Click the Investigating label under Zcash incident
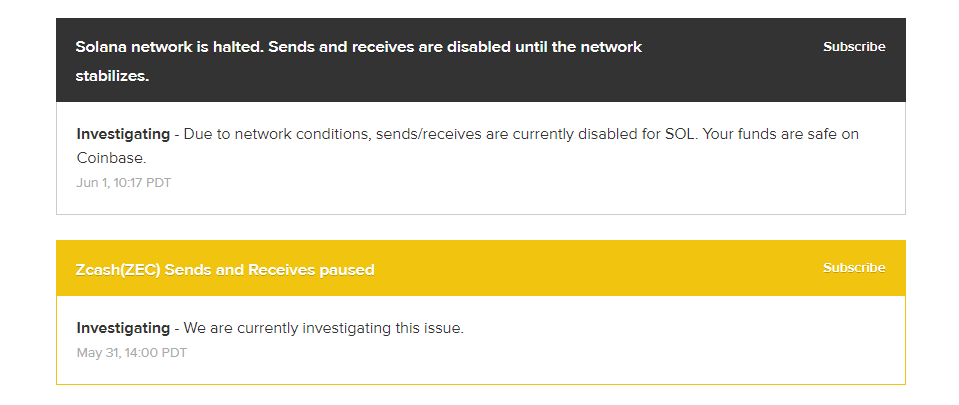This screenshot has height=405, width=959. click(123, 328)
